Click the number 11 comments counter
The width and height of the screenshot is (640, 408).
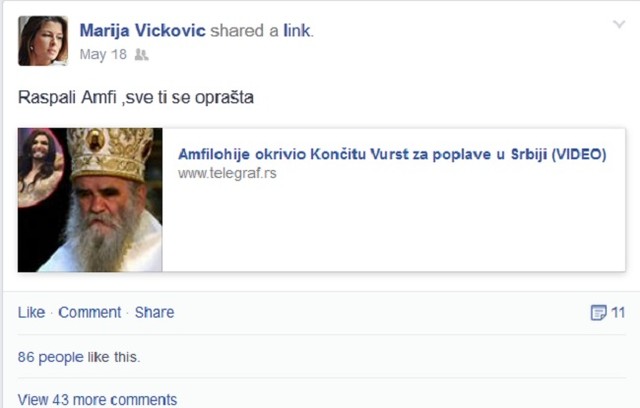[x=618, y=313]
